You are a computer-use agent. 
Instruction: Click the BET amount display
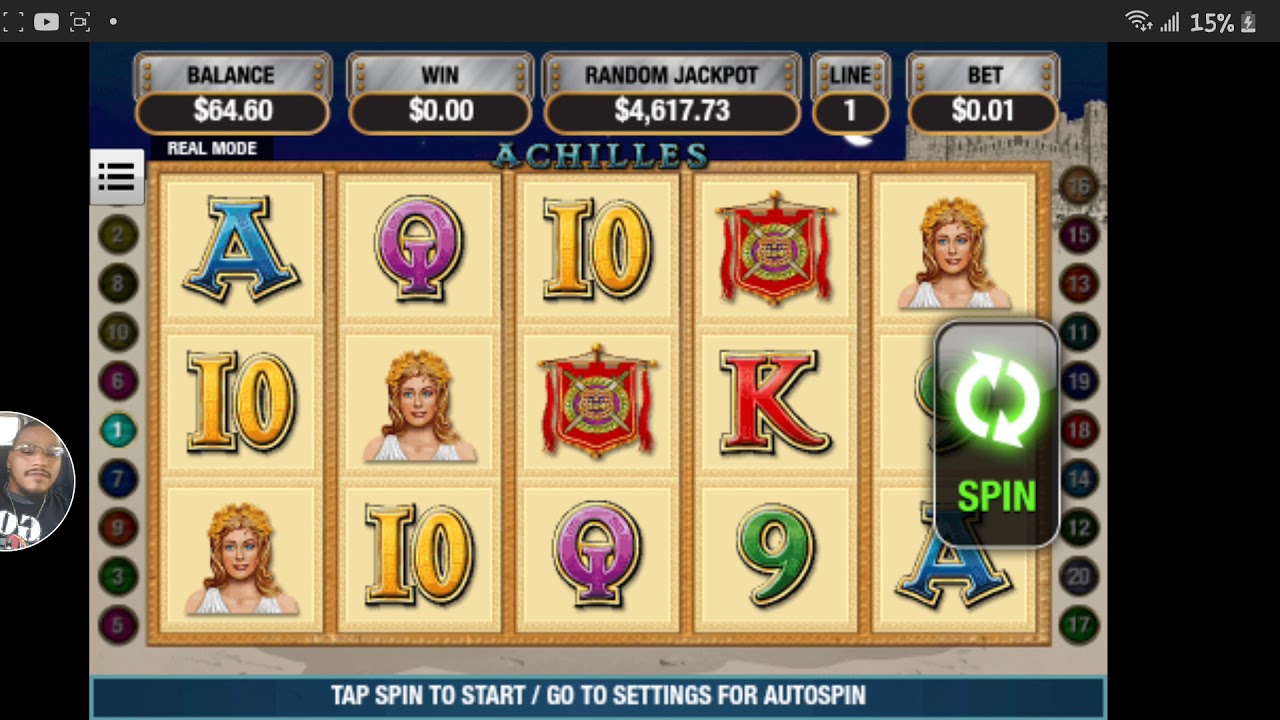pos(983,111)
